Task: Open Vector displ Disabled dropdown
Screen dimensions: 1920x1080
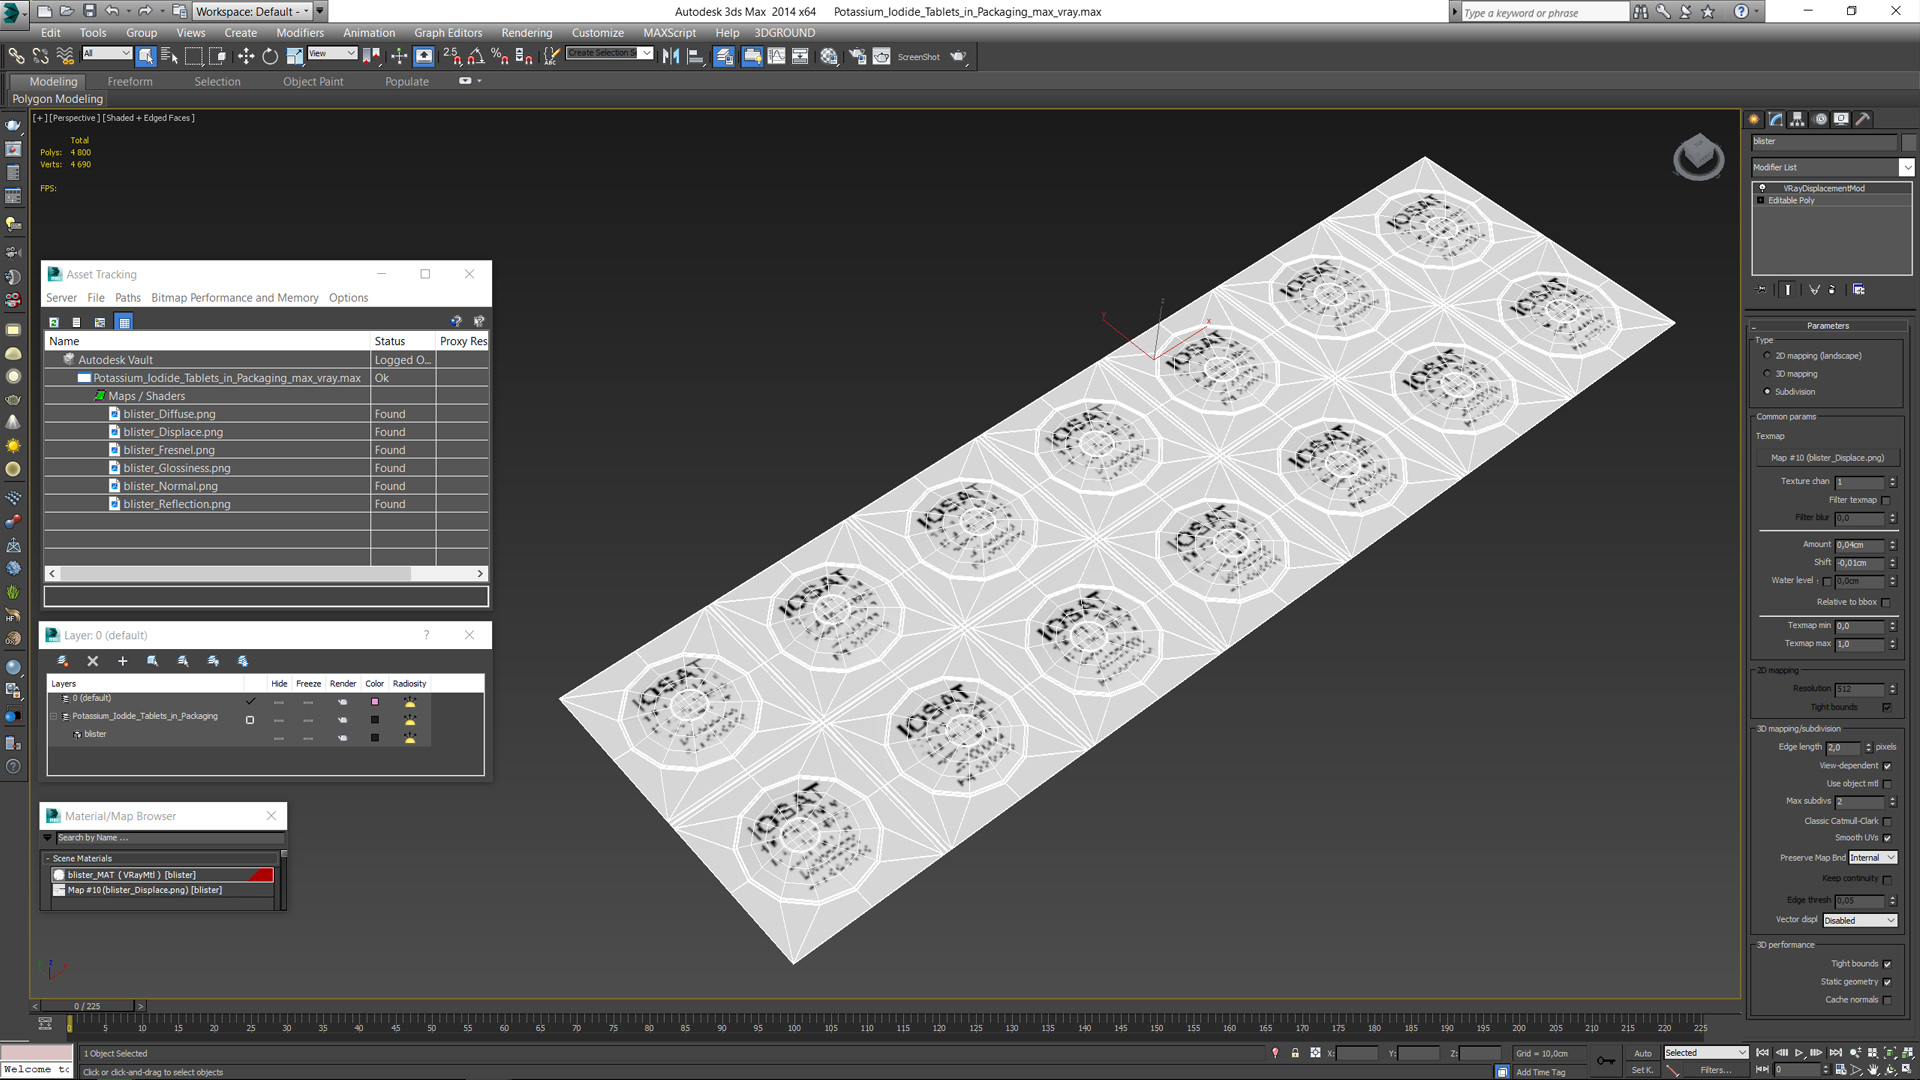Action: click(x=1860, y=921)
